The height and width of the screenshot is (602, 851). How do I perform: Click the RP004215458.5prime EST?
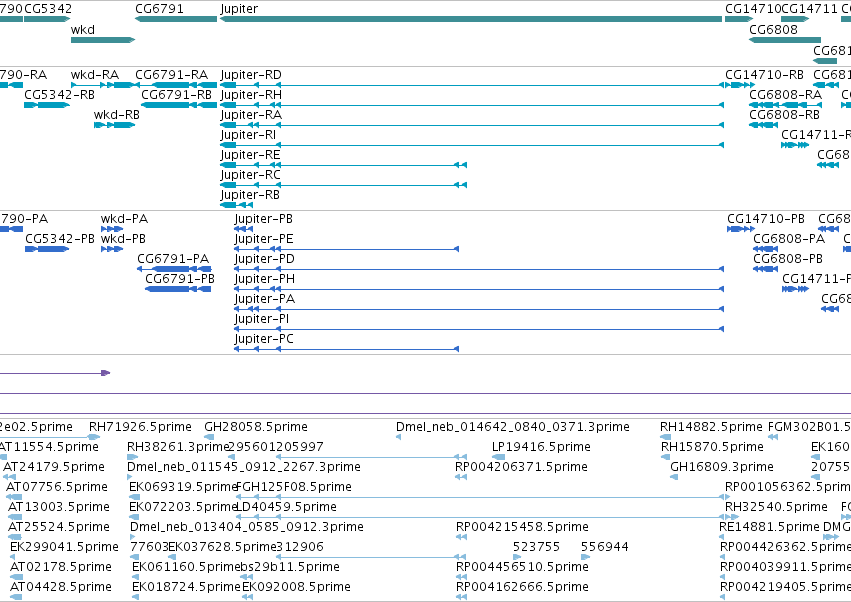coord(461,537)
